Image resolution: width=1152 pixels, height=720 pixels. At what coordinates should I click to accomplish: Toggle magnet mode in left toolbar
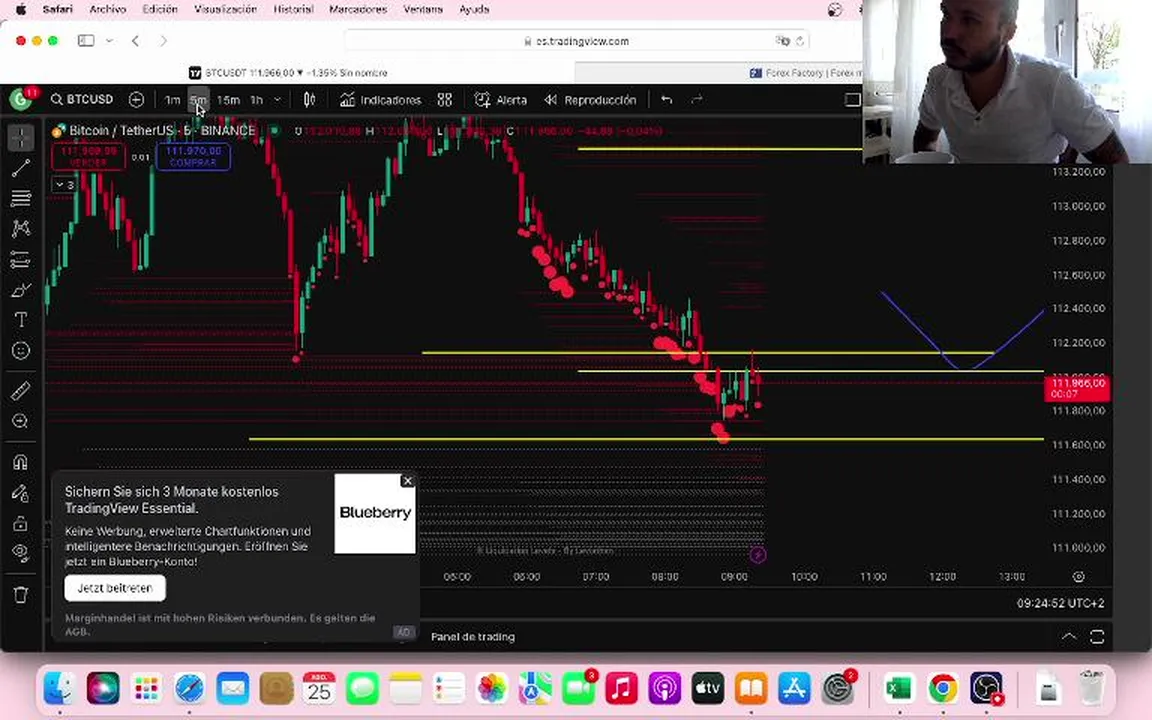21,462
